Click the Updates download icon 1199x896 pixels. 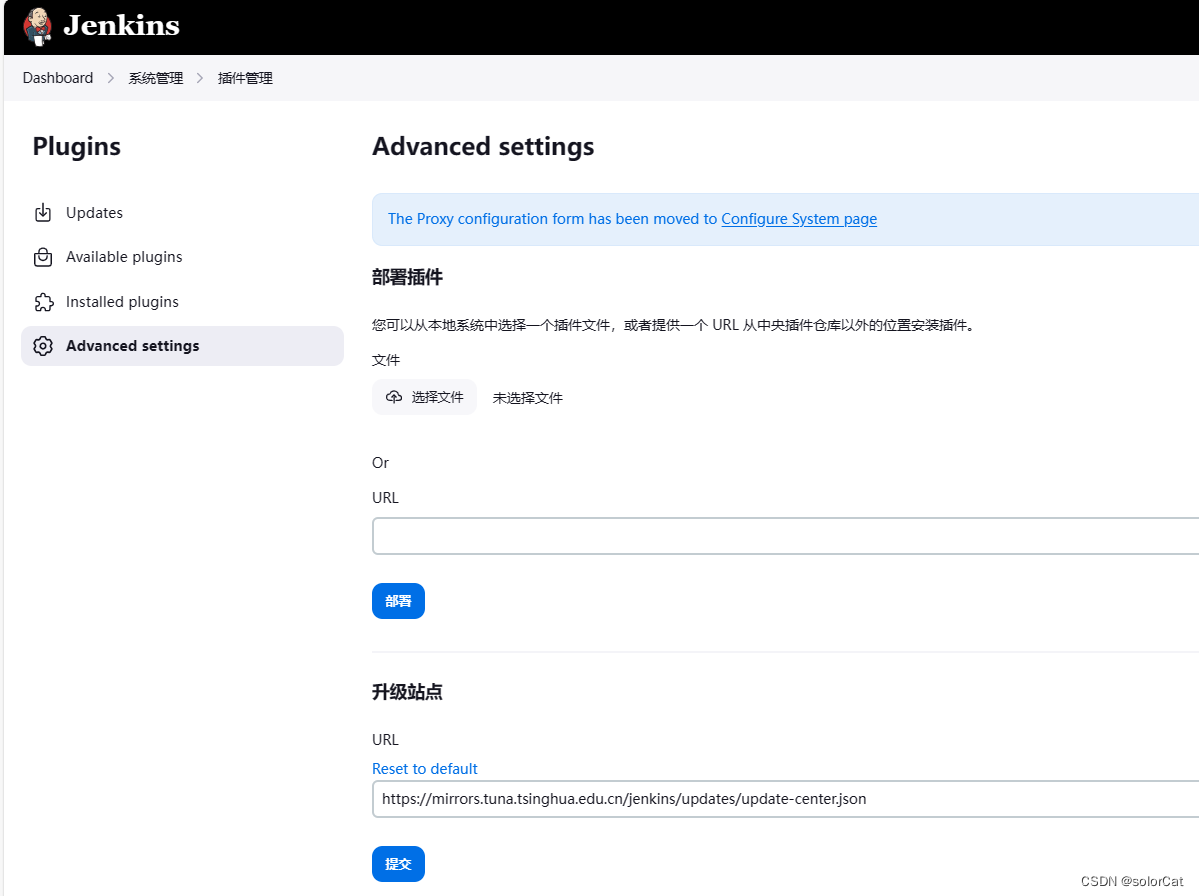43,213
